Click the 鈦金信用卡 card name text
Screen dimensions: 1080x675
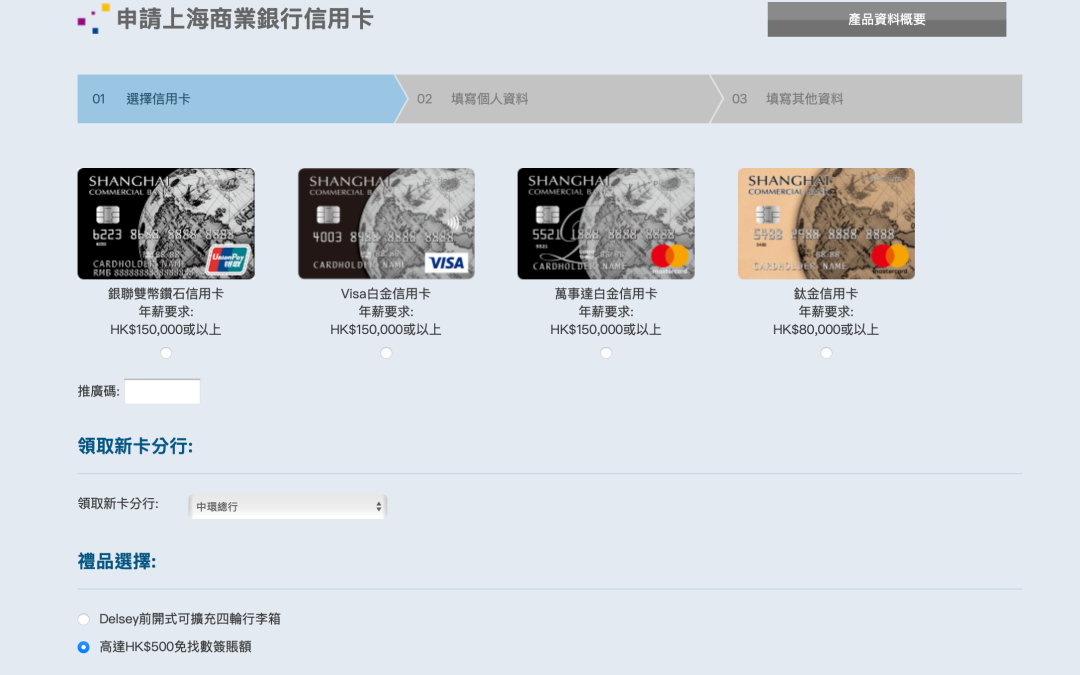826,293
